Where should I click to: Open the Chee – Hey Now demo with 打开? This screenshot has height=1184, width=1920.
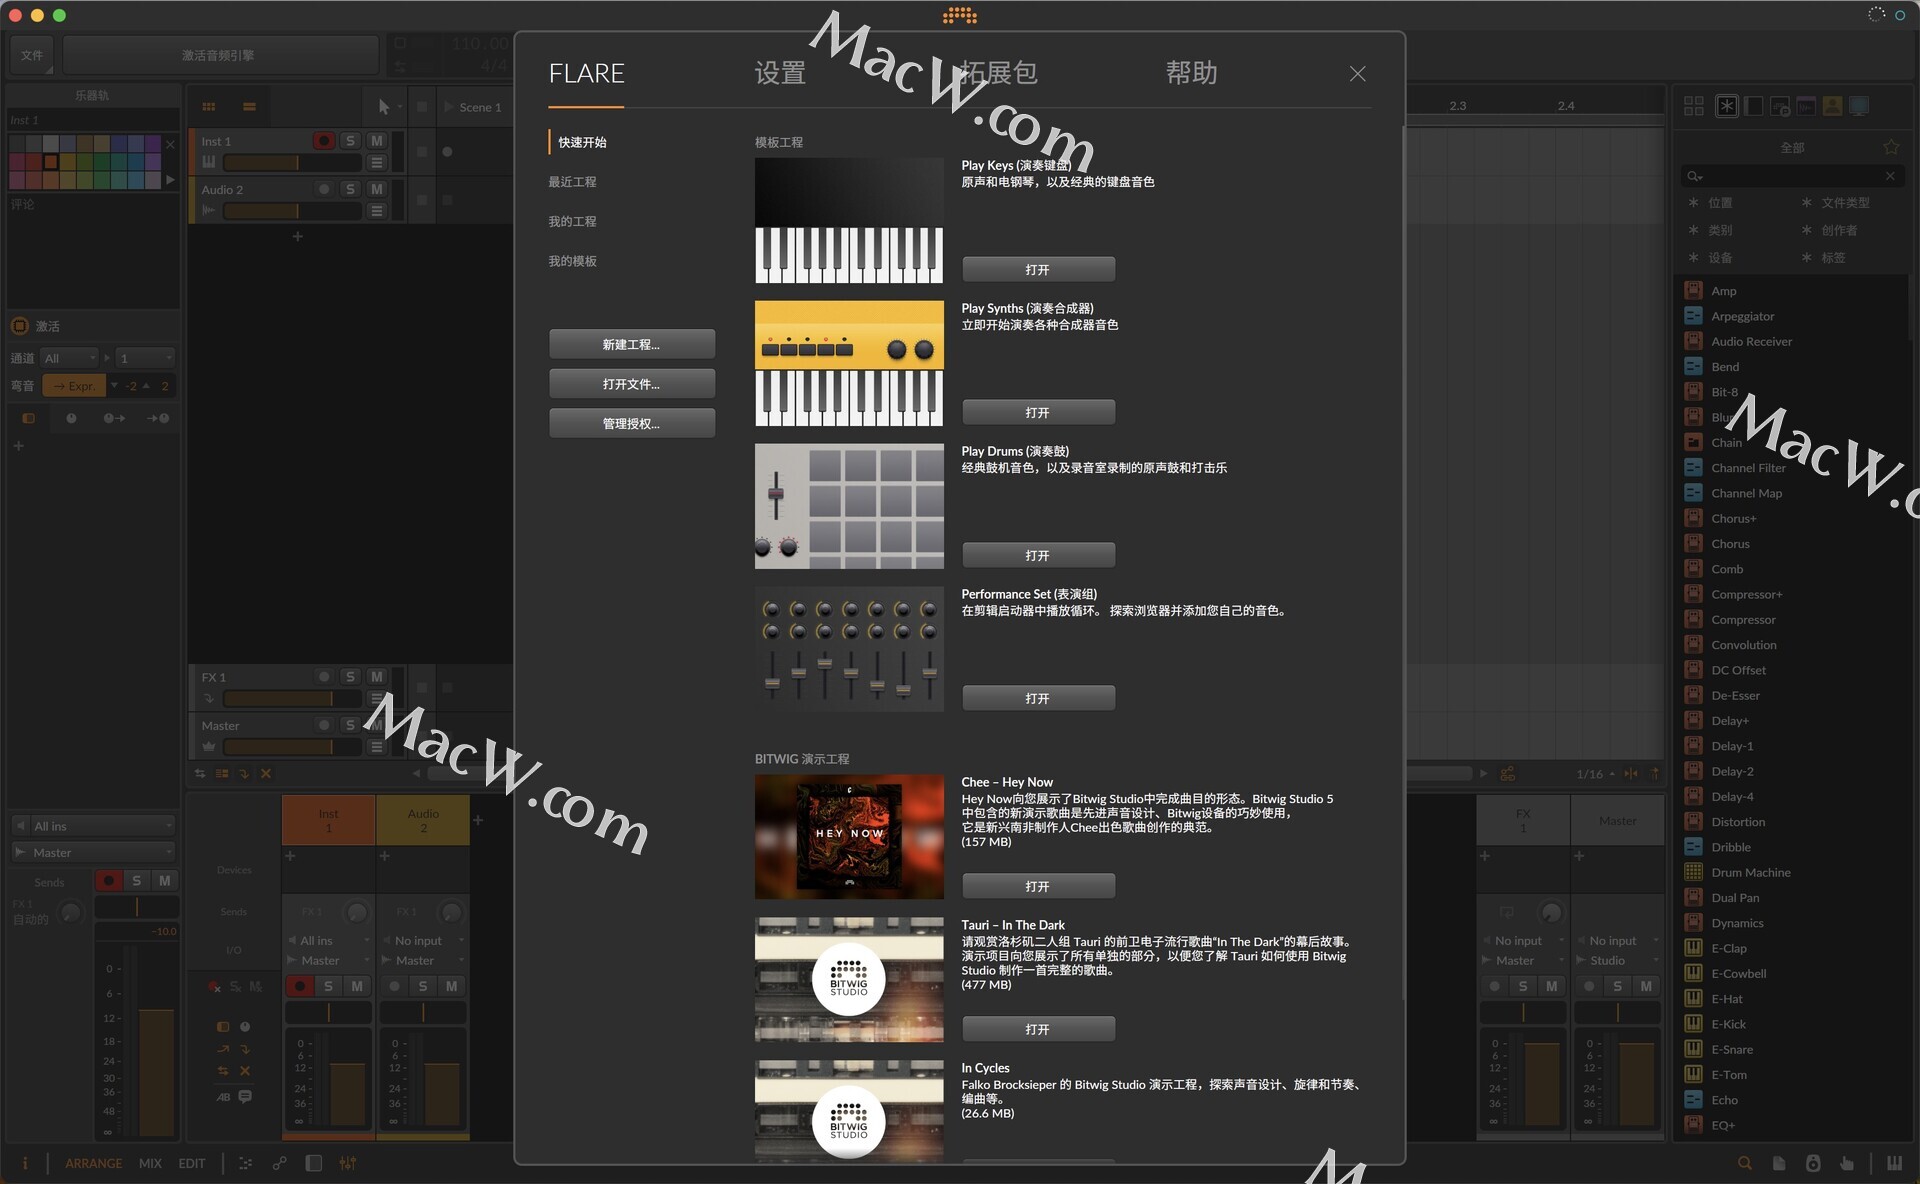(x=1038, y=886)
